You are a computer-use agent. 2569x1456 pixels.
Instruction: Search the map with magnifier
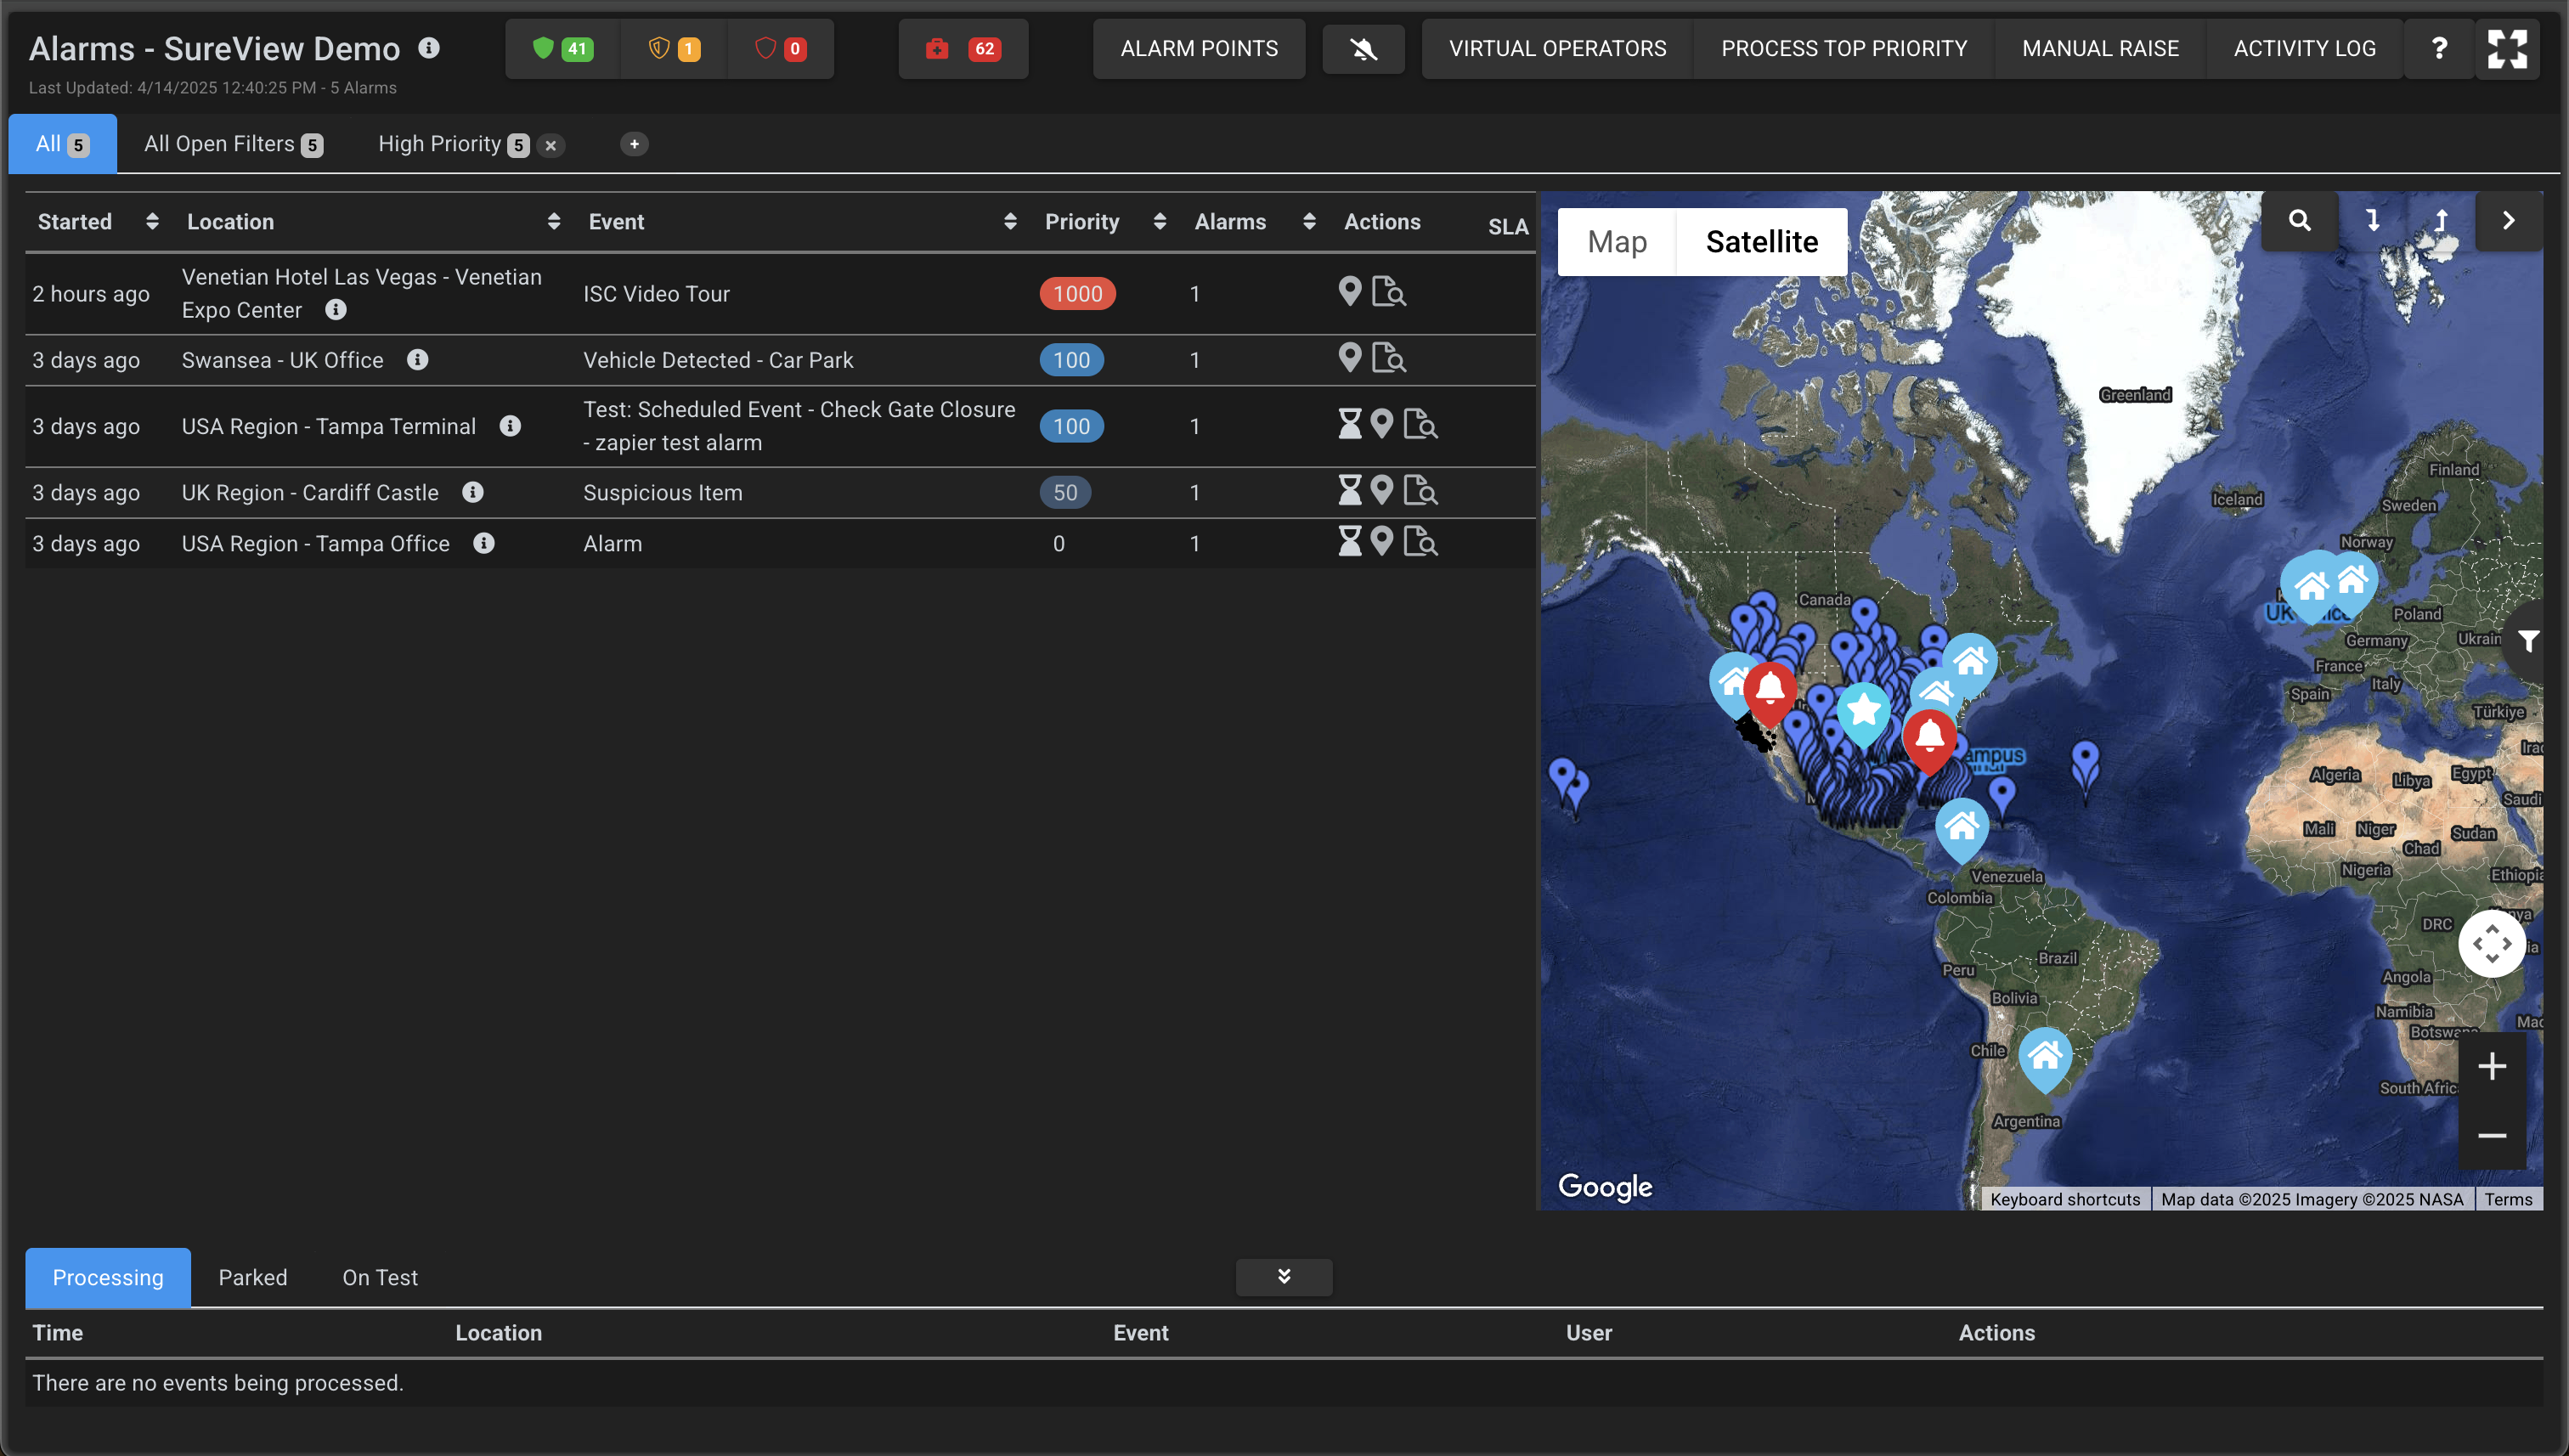(2300, 220)
